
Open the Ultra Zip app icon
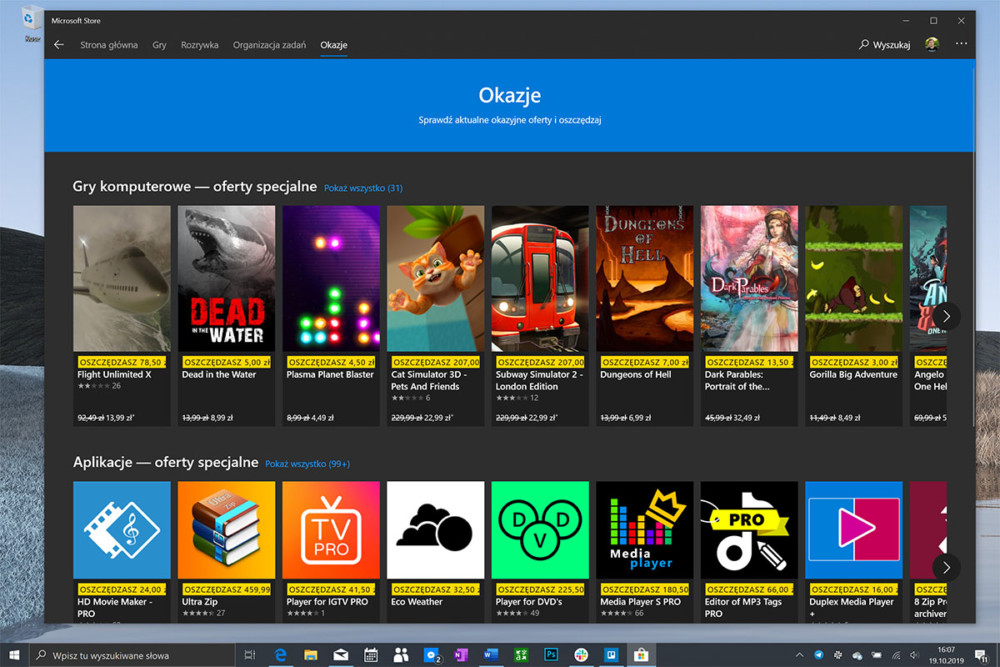pos(226,530)
